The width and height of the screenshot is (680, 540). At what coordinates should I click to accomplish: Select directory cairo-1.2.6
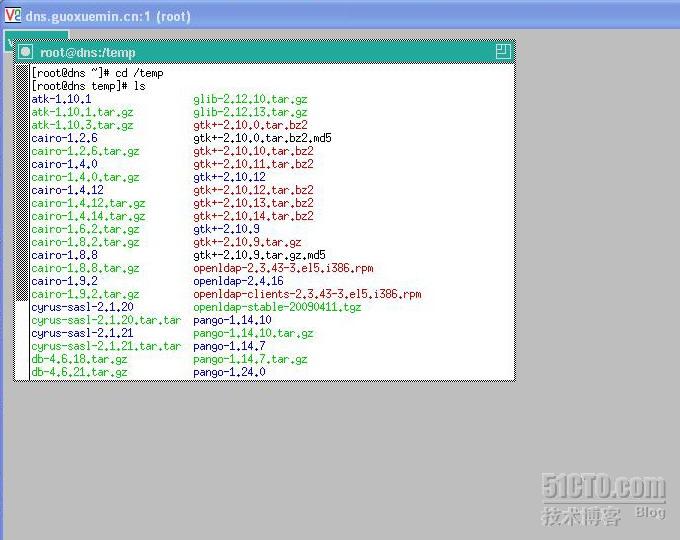[x=64, y=138]
